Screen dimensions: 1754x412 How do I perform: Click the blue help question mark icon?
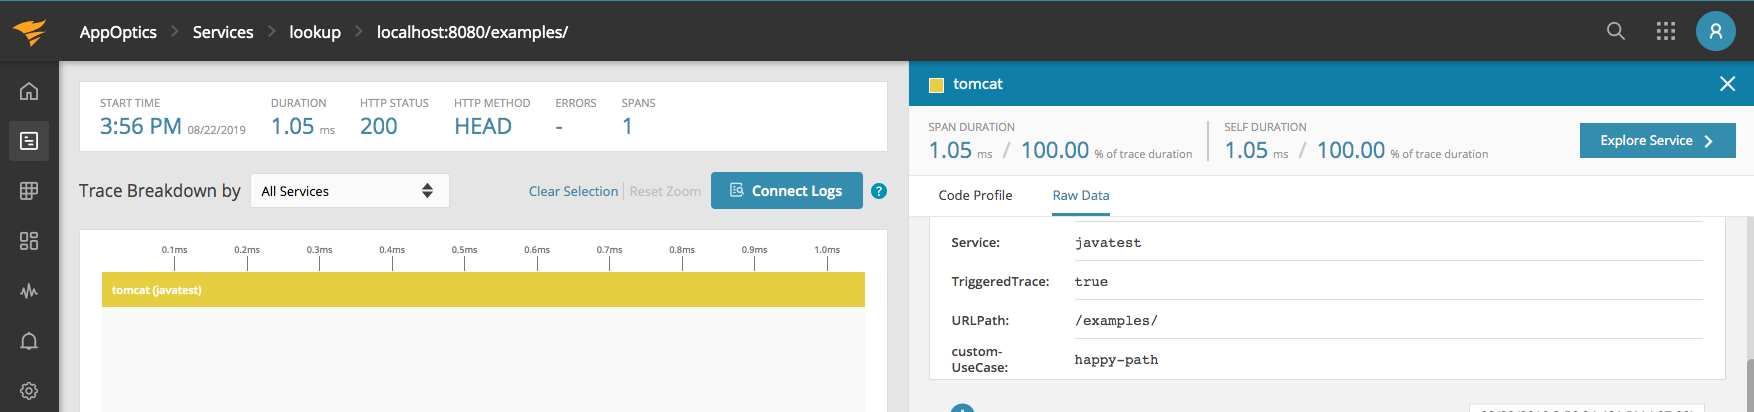(879, 191)
